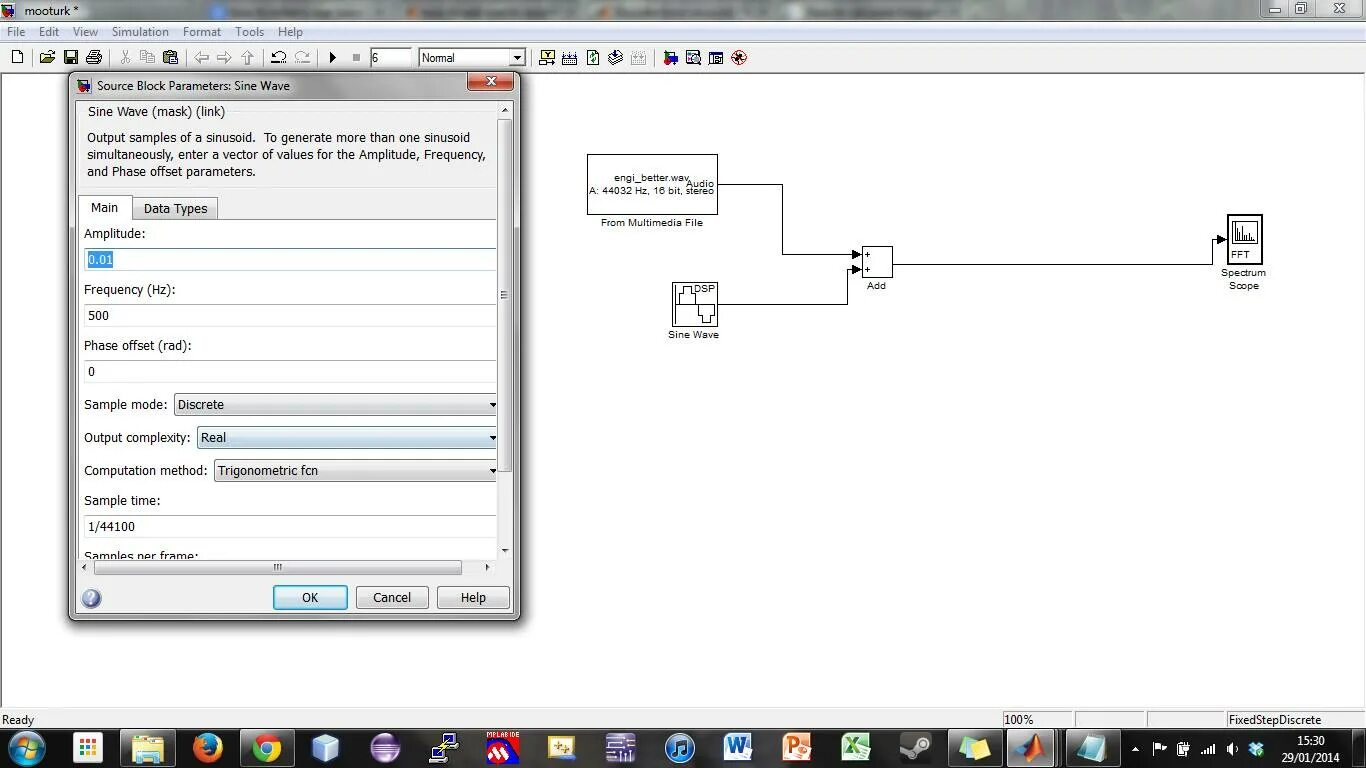Switch to the Data Types tab

(x=176, y=209)
